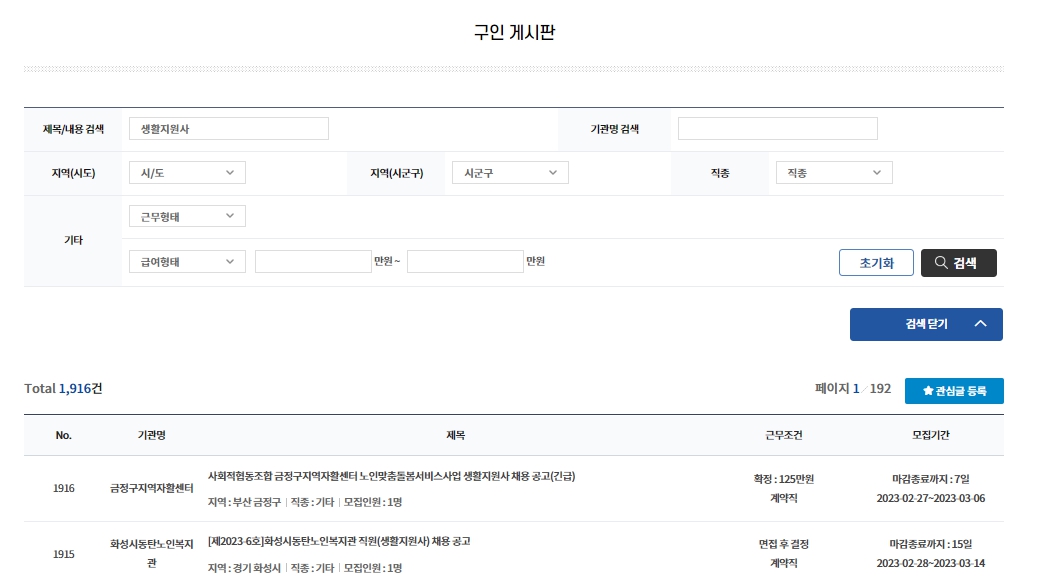Click the 관심글 등록 registration button
This screenshot has height=583, width=1042.
coord(952,391)
